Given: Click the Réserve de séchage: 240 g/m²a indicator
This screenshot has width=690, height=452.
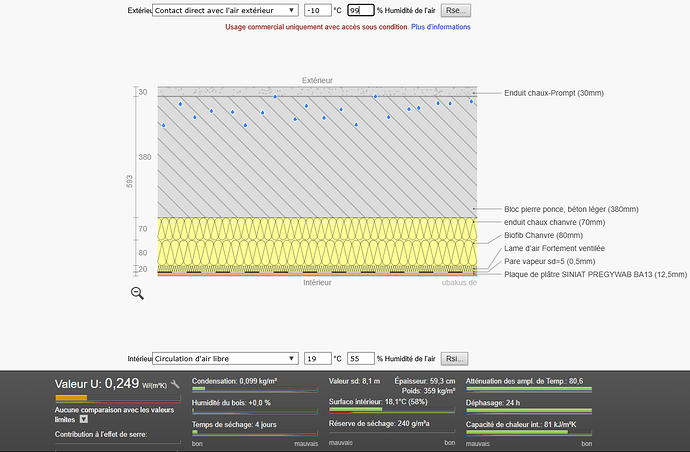Looking at the screenshot, I should click(x=379, y=423).
